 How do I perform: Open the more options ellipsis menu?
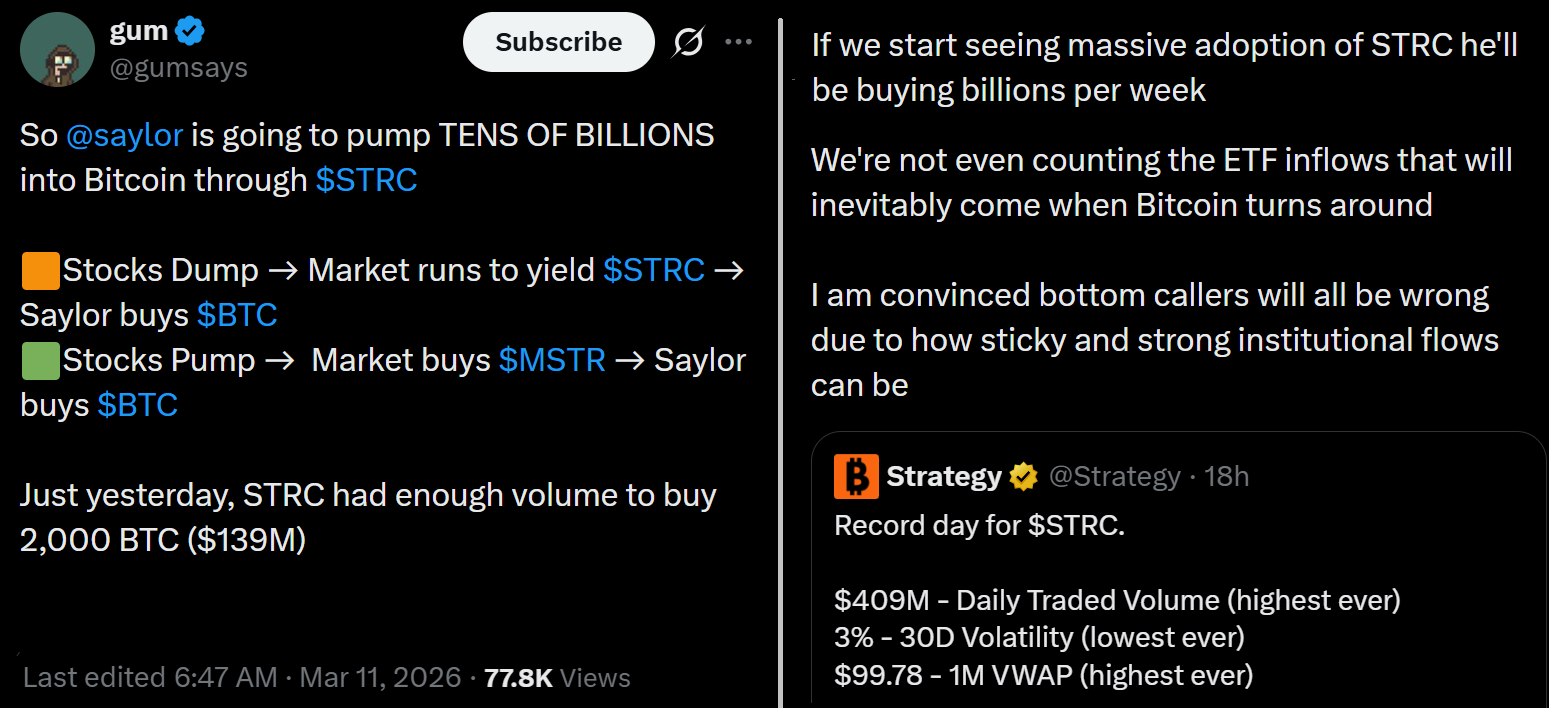(x=738, y=41)
